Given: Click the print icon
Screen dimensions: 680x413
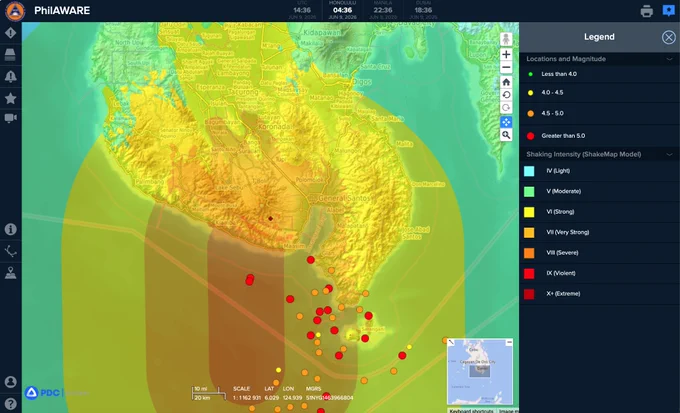Looking at the screenshot, I should click(647, 11).
